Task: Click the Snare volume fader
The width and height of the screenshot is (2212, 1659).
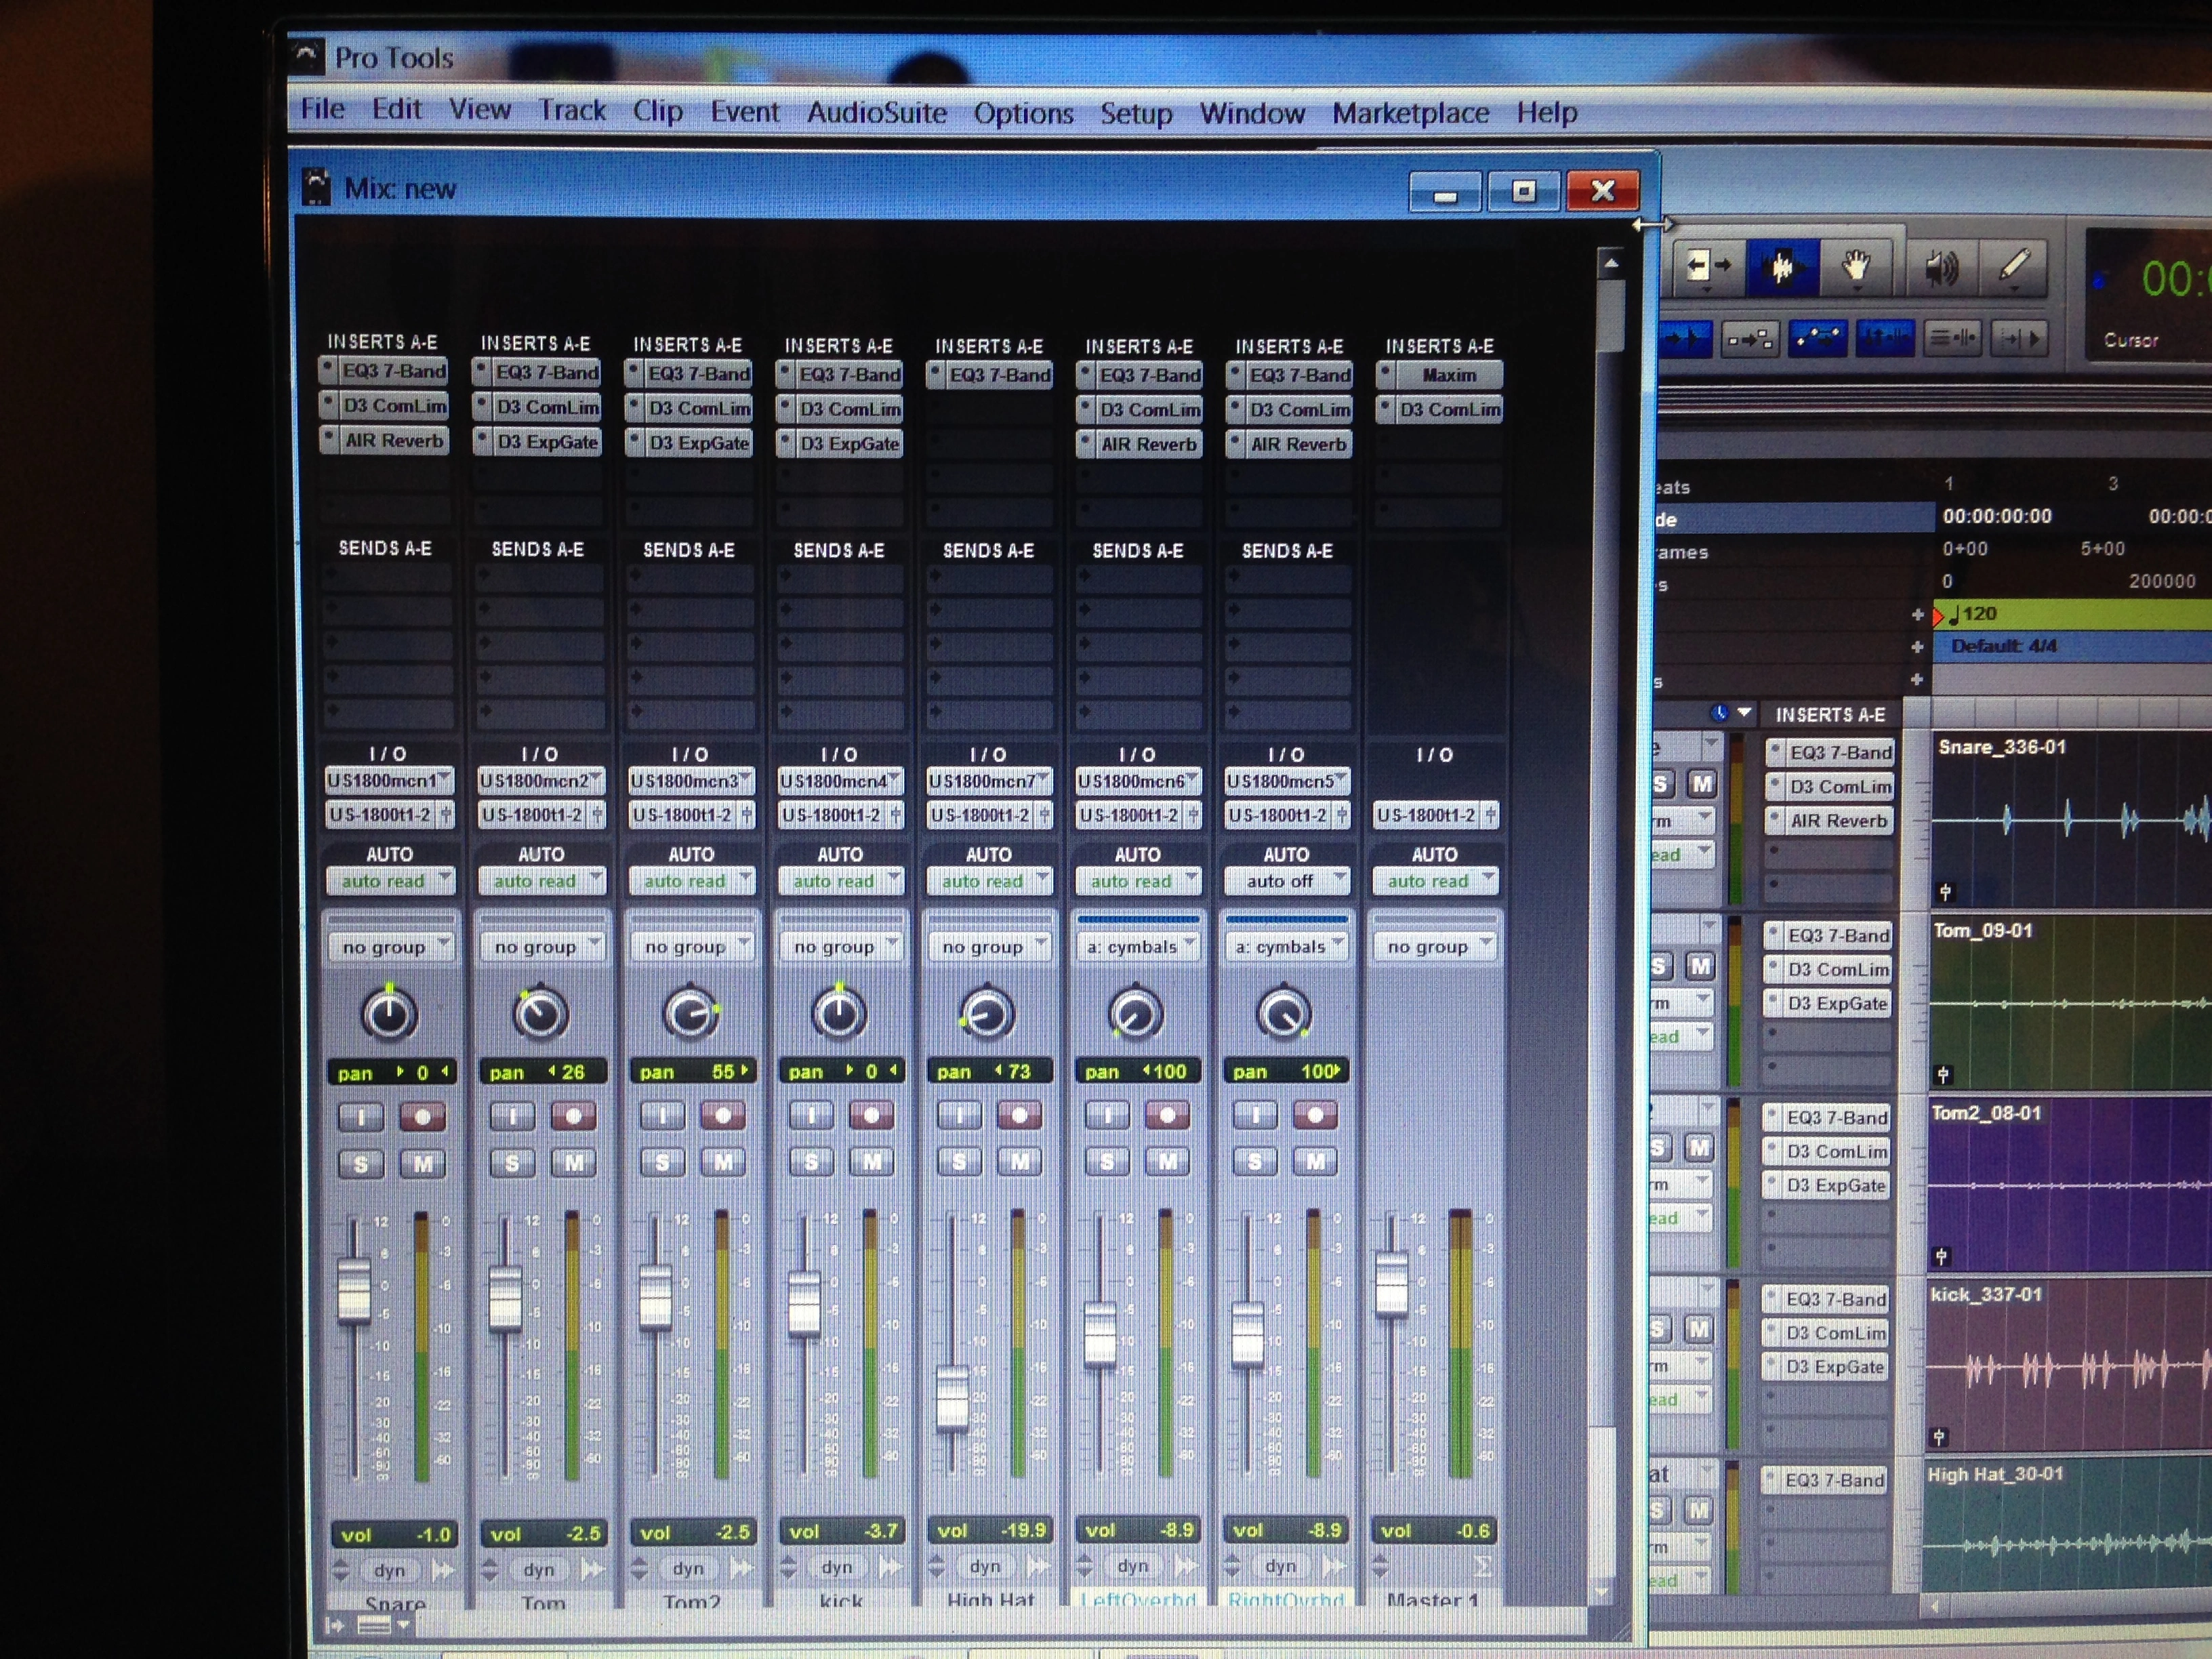Action: tap(353, 1290)
